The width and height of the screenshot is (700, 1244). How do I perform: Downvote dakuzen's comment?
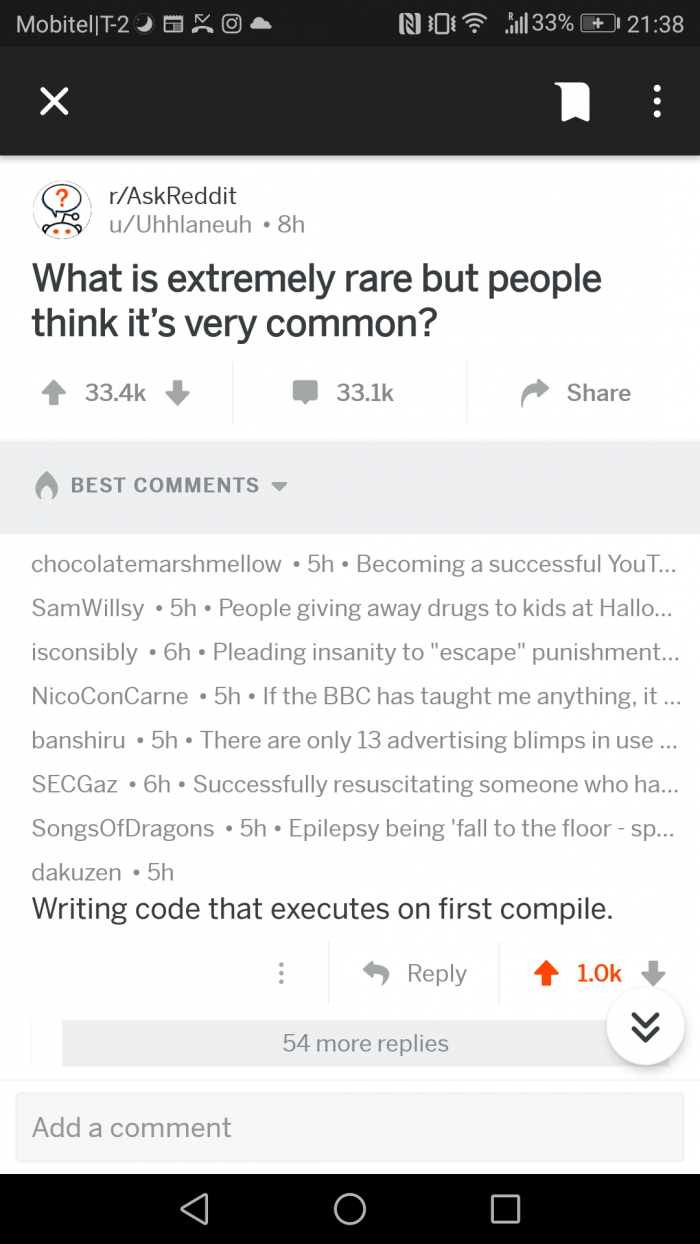point(652,973)
